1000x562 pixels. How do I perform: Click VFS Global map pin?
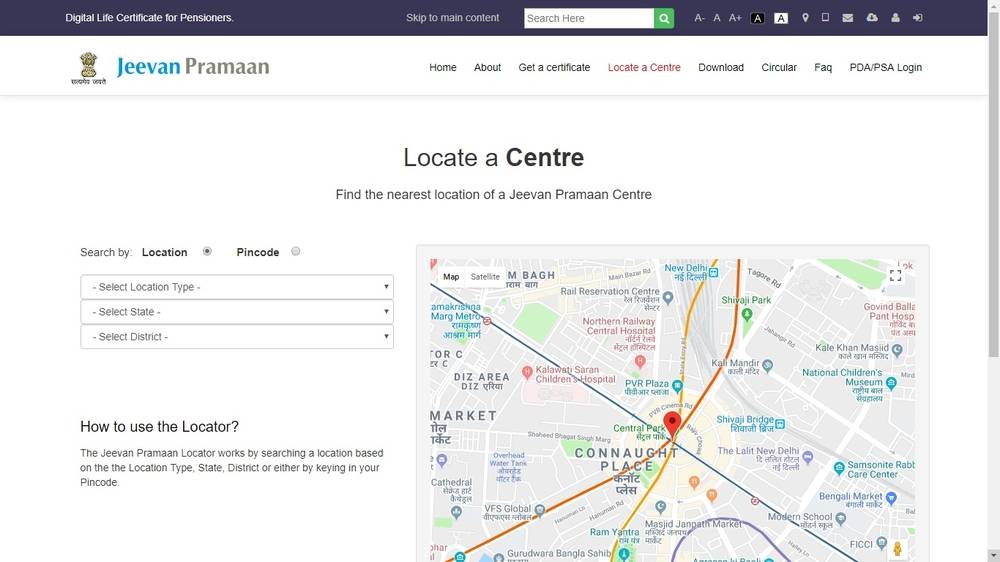(540, 510)
